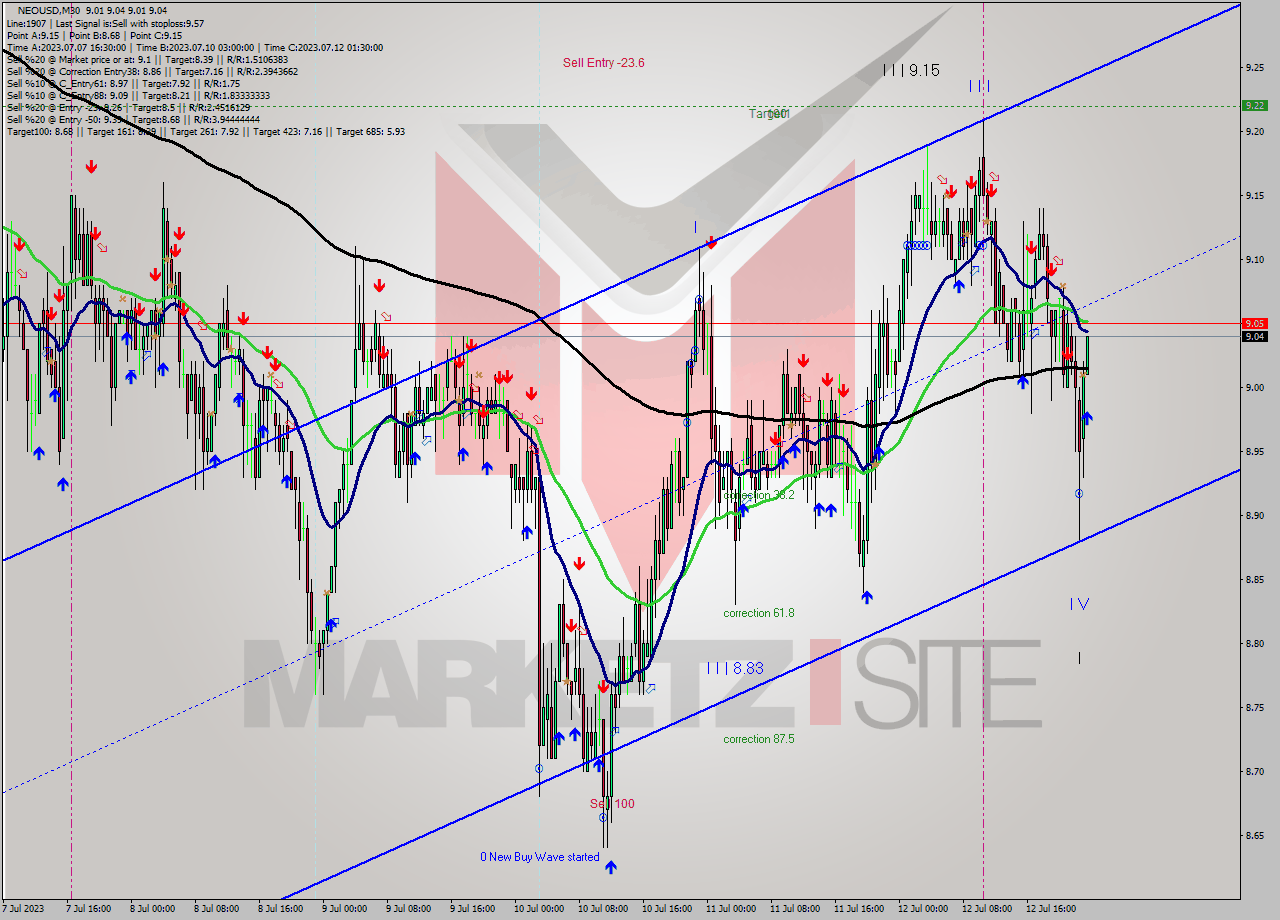Image resolution: width=1280 pixels, height=920 pixels.
Task: Select the '9 Jul 16:00' time axis label
Action: (x=473, y=909)
